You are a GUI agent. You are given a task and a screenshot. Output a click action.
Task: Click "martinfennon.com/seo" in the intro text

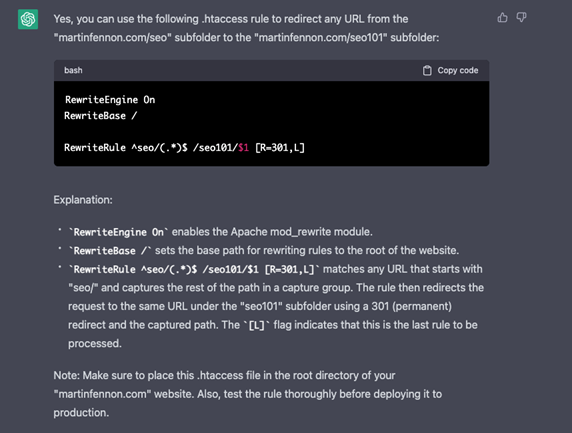click(113, 38)
